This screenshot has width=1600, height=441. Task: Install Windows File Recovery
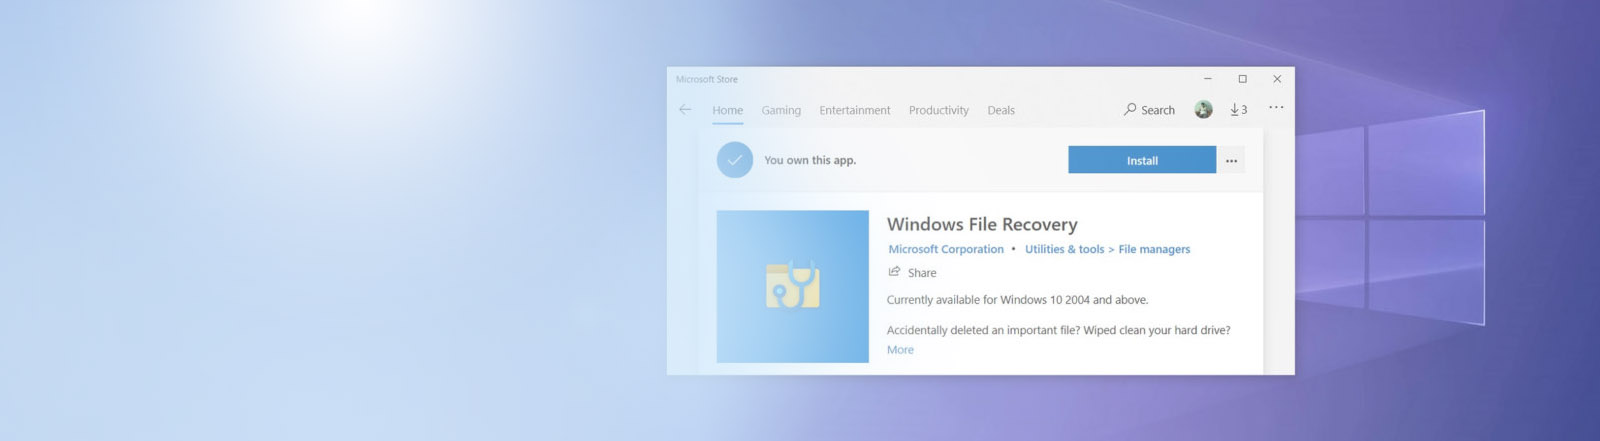tap(1142, 160)
